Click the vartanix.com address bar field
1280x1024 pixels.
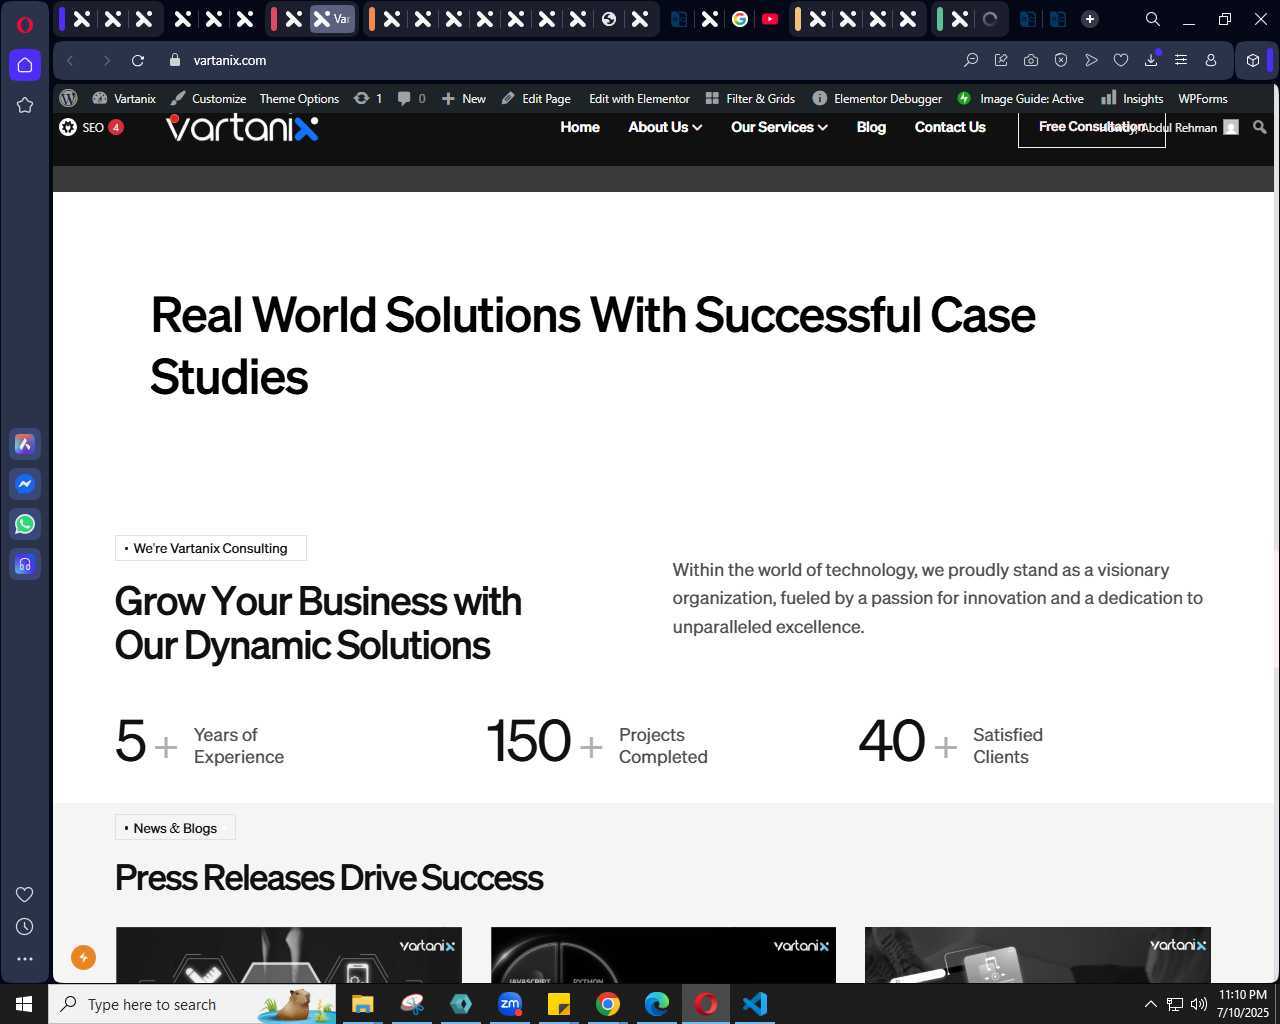tap(560, 61)
